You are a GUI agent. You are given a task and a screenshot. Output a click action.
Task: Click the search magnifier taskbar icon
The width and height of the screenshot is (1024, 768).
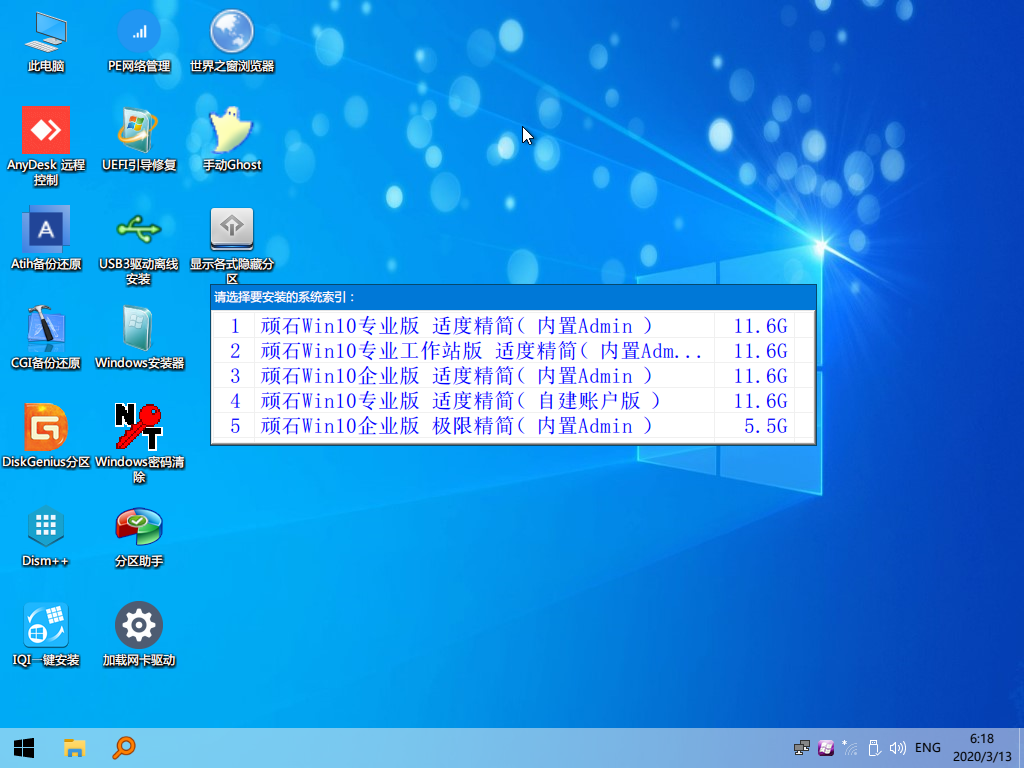point(124,747)
